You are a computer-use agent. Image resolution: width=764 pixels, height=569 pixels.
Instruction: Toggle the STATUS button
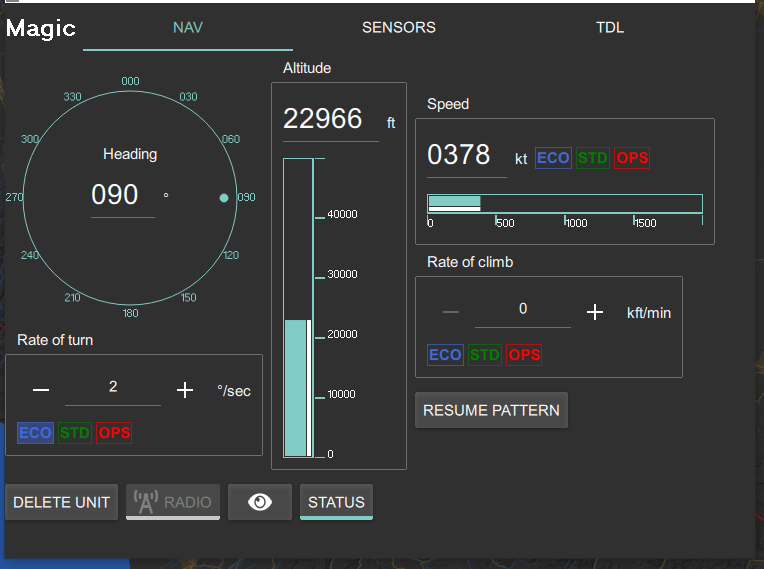[x=336, y=502]
